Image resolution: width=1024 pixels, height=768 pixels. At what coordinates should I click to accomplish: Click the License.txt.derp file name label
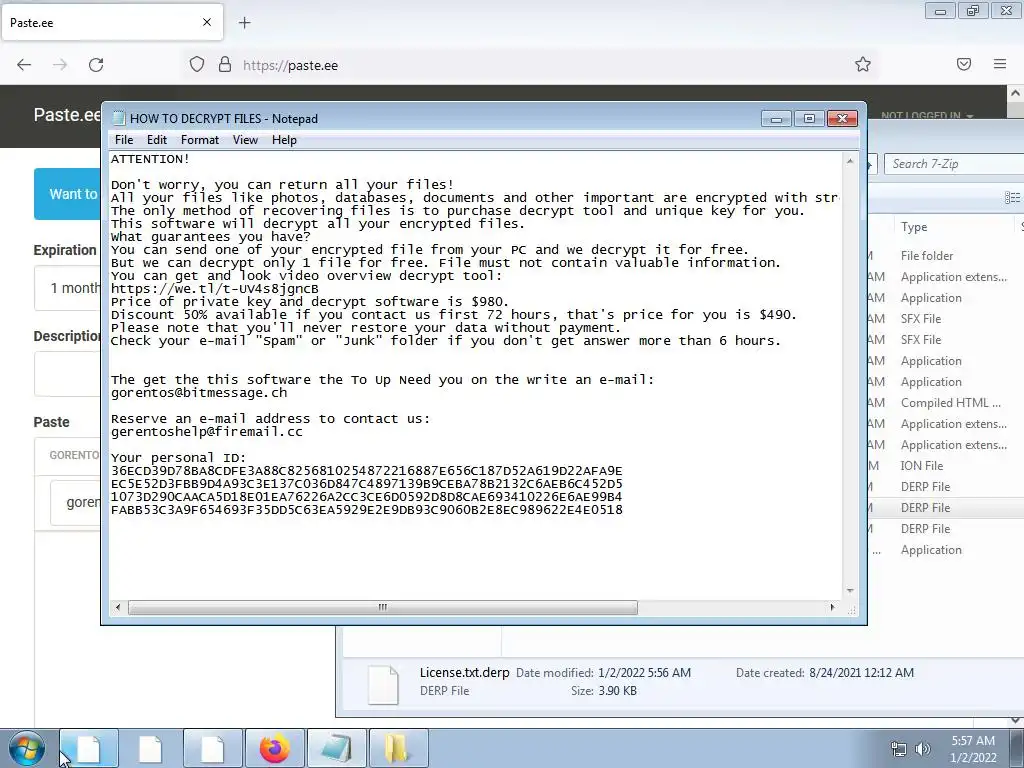point(464,673)
